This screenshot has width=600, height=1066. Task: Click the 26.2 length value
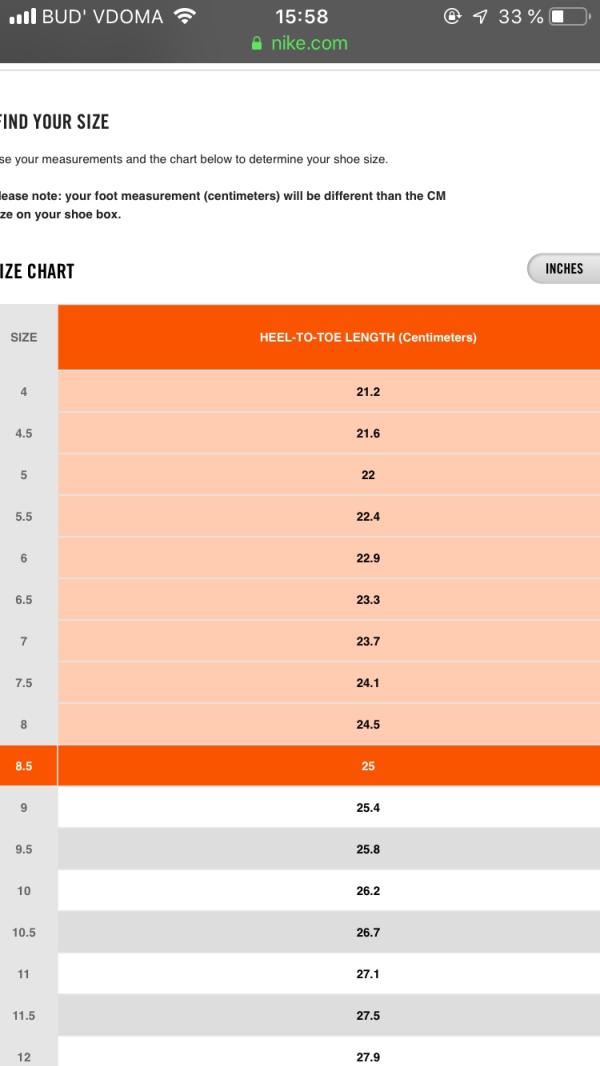tap(368, 891)
